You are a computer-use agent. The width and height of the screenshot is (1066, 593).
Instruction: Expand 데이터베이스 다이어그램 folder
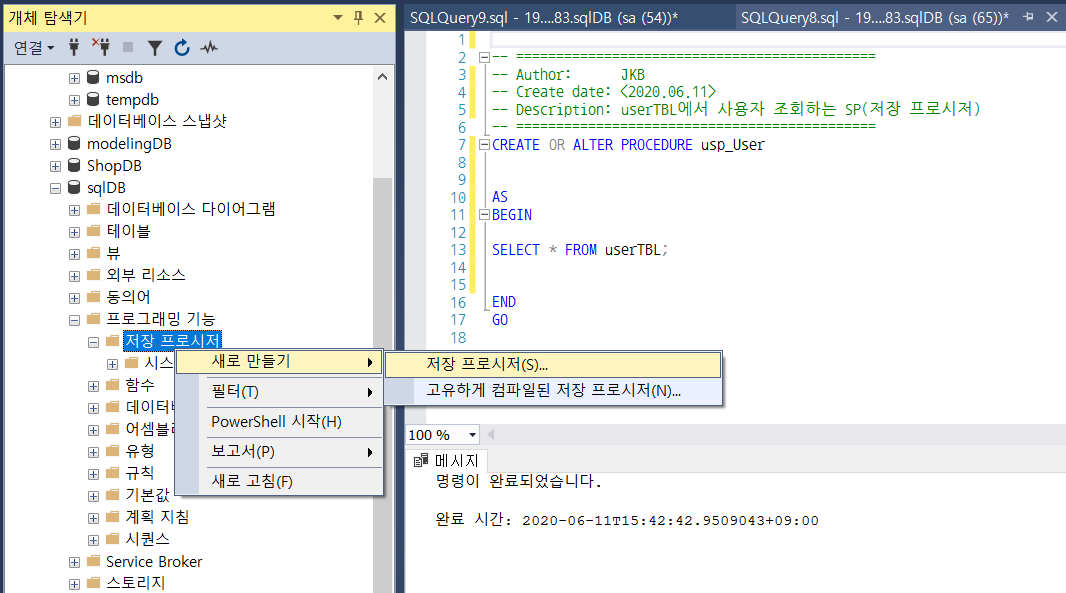[x=74, y=210]
